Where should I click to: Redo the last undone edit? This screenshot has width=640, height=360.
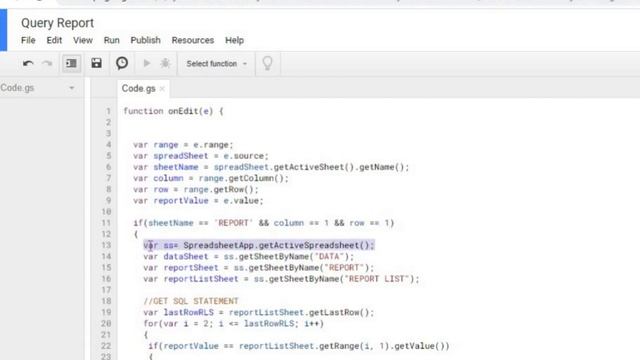tap(47, 63)
